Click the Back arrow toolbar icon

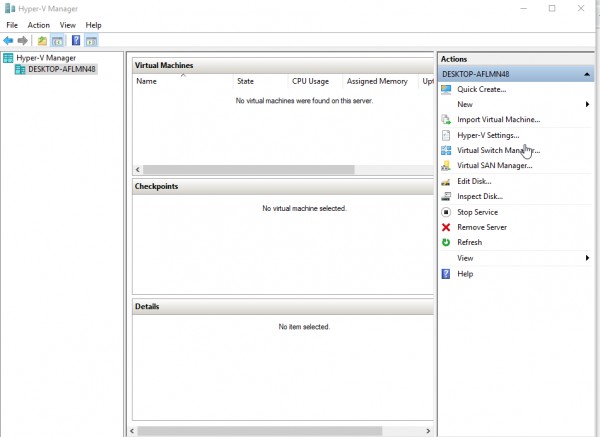pyautogui.click(x=8, y=40)
